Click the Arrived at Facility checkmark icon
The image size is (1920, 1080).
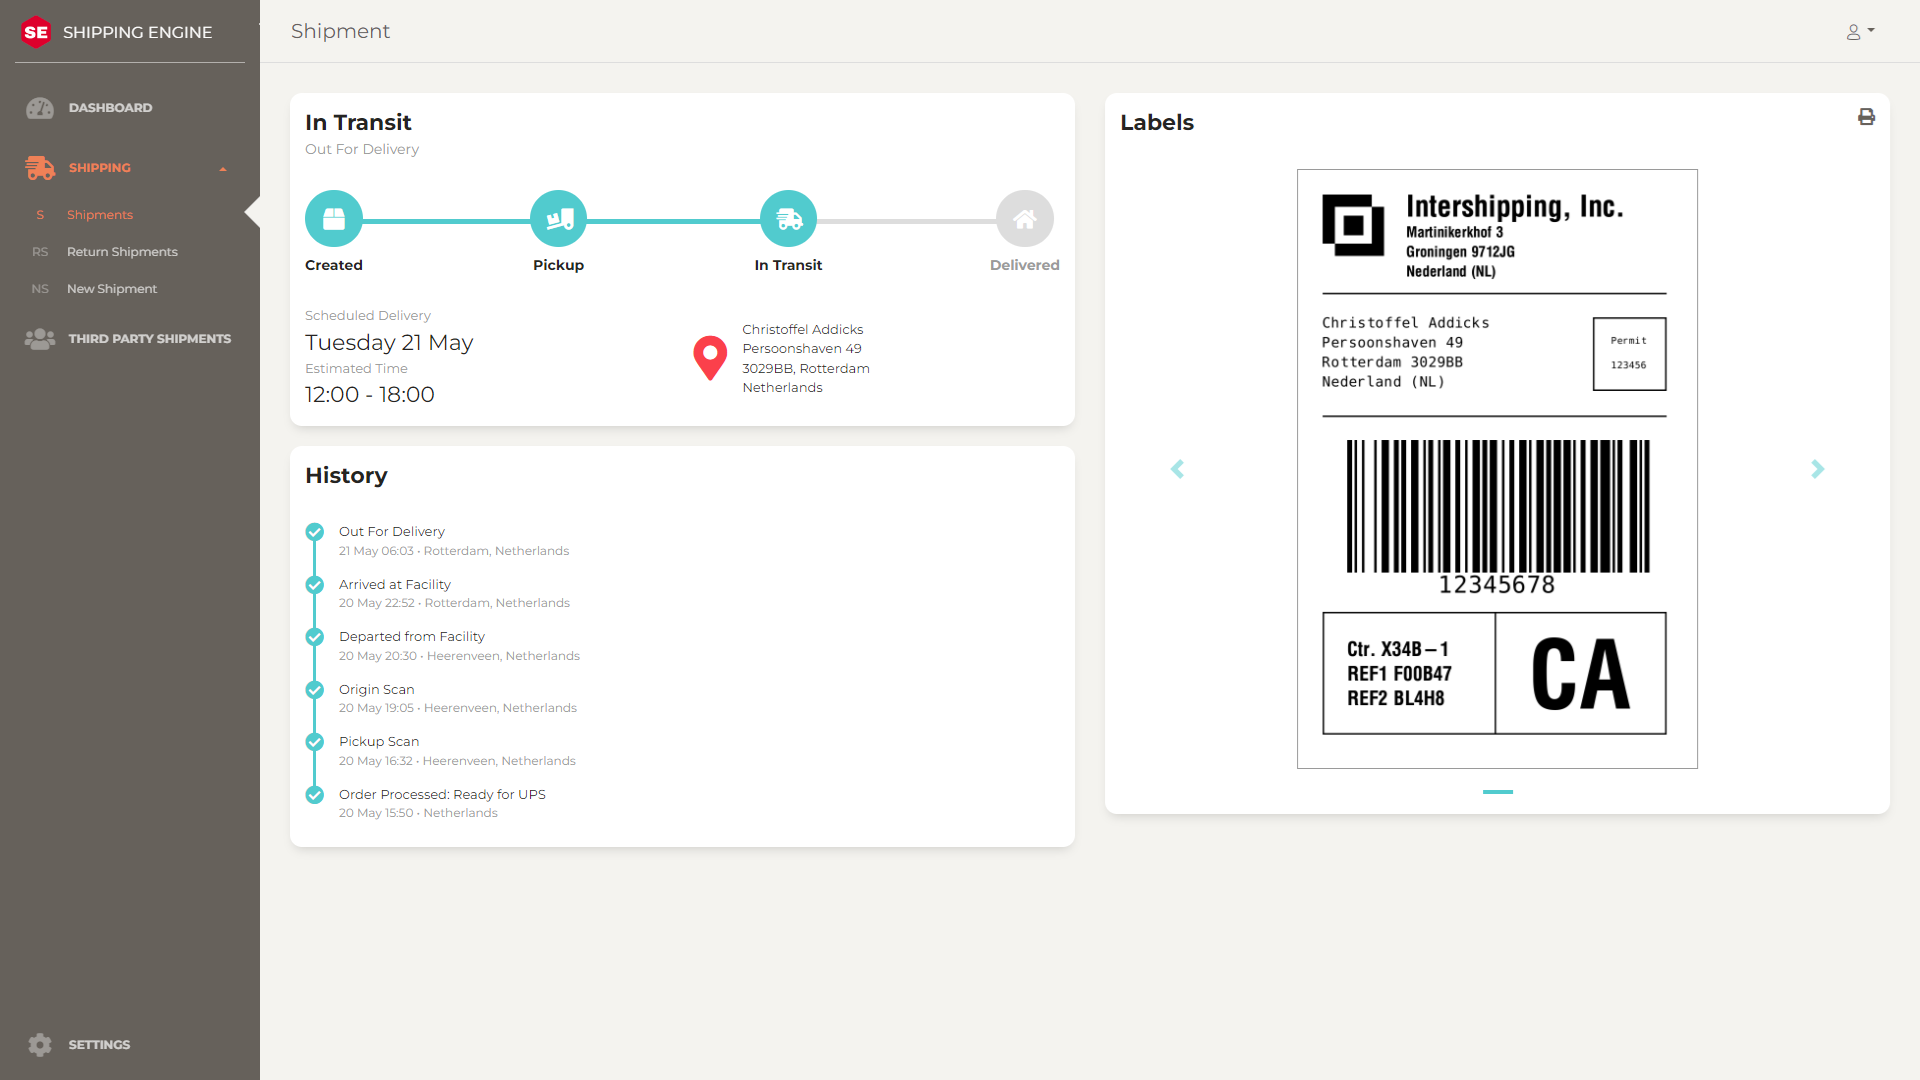click(315, 585)
